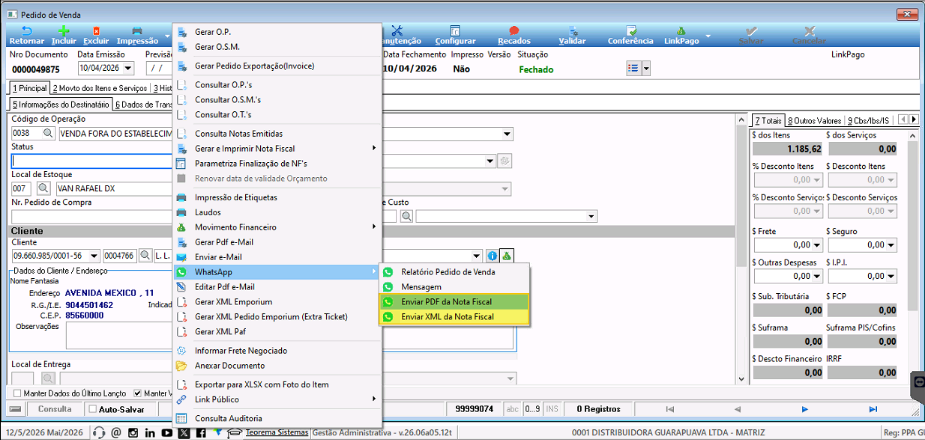Toggle the Auto-Salvar checkbox

(x=92, y=409)
